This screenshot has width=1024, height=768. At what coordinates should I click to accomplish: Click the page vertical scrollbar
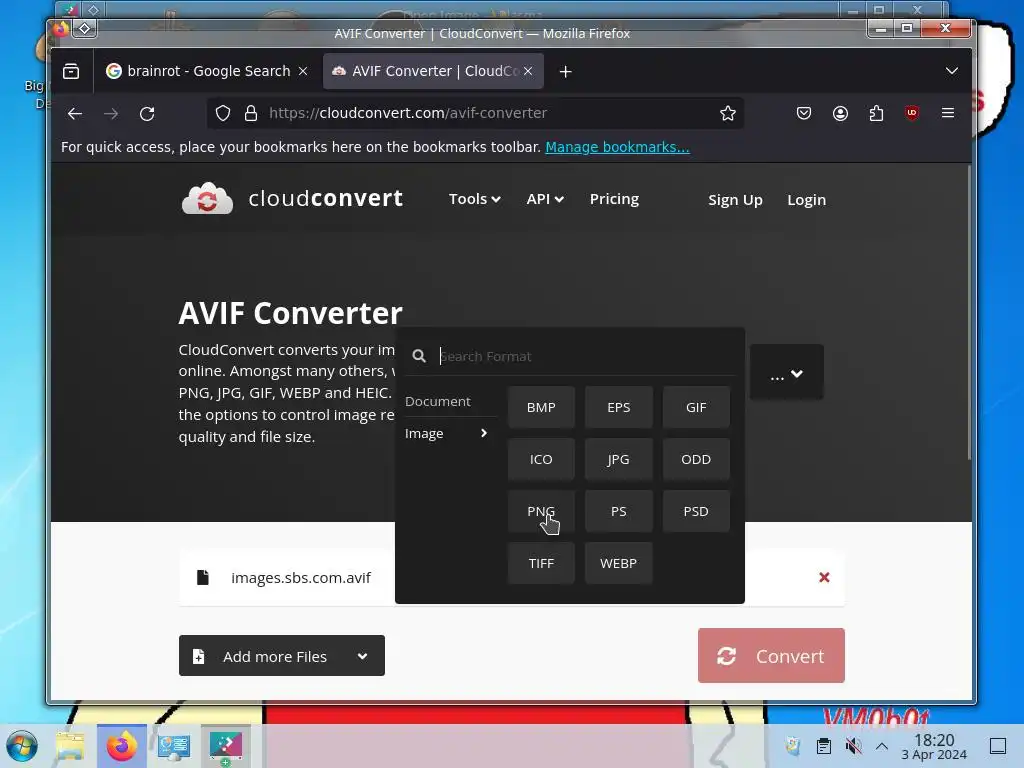tap(969, 313)
